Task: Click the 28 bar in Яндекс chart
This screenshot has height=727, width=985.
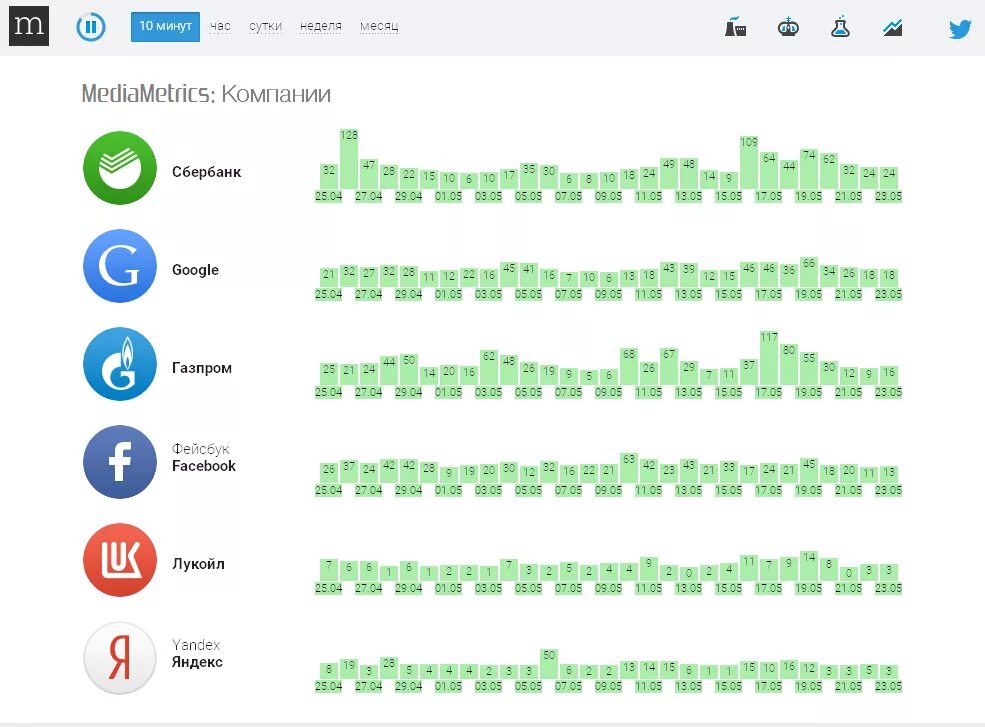Action: [389, 668]
